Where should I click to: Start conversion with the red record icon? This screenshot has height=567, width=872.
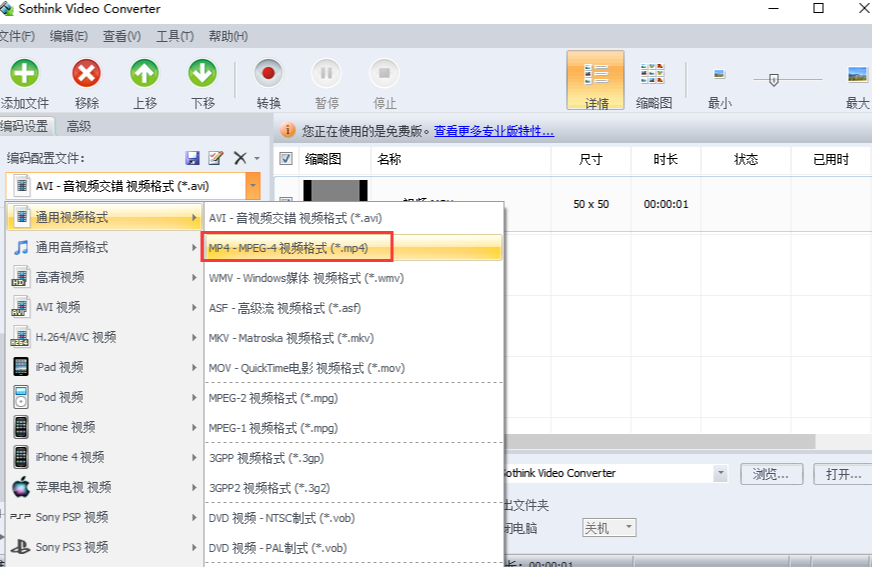click(x=269, y=73)
